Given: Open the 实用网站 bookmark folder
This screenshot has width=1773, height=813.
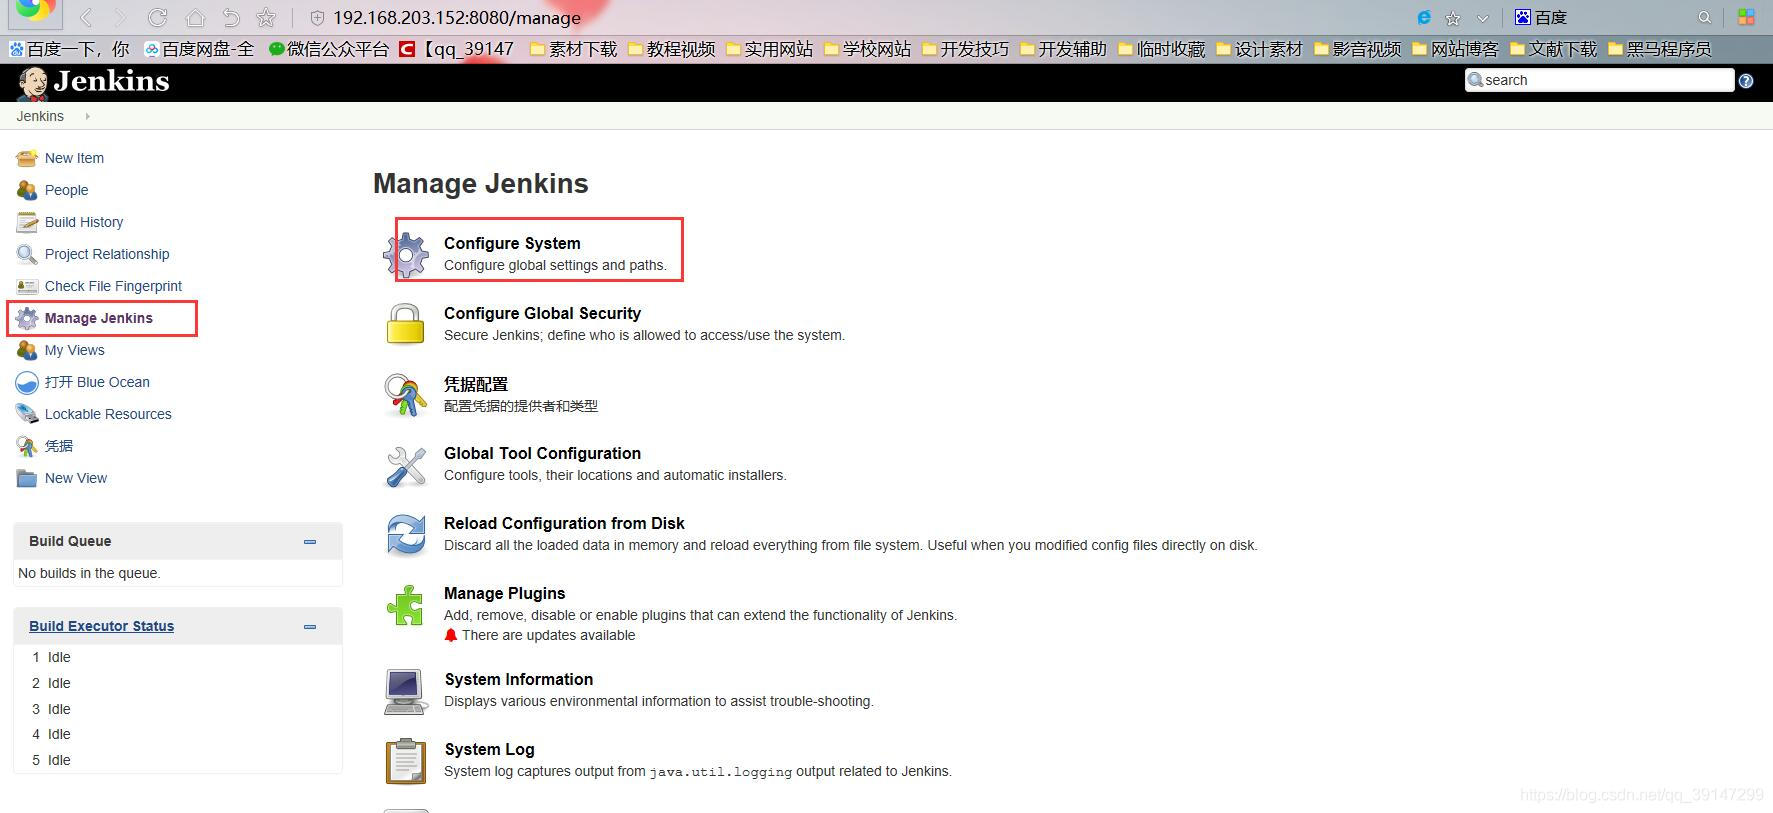Looking at the screenshot, I should [x=769, y=49].
